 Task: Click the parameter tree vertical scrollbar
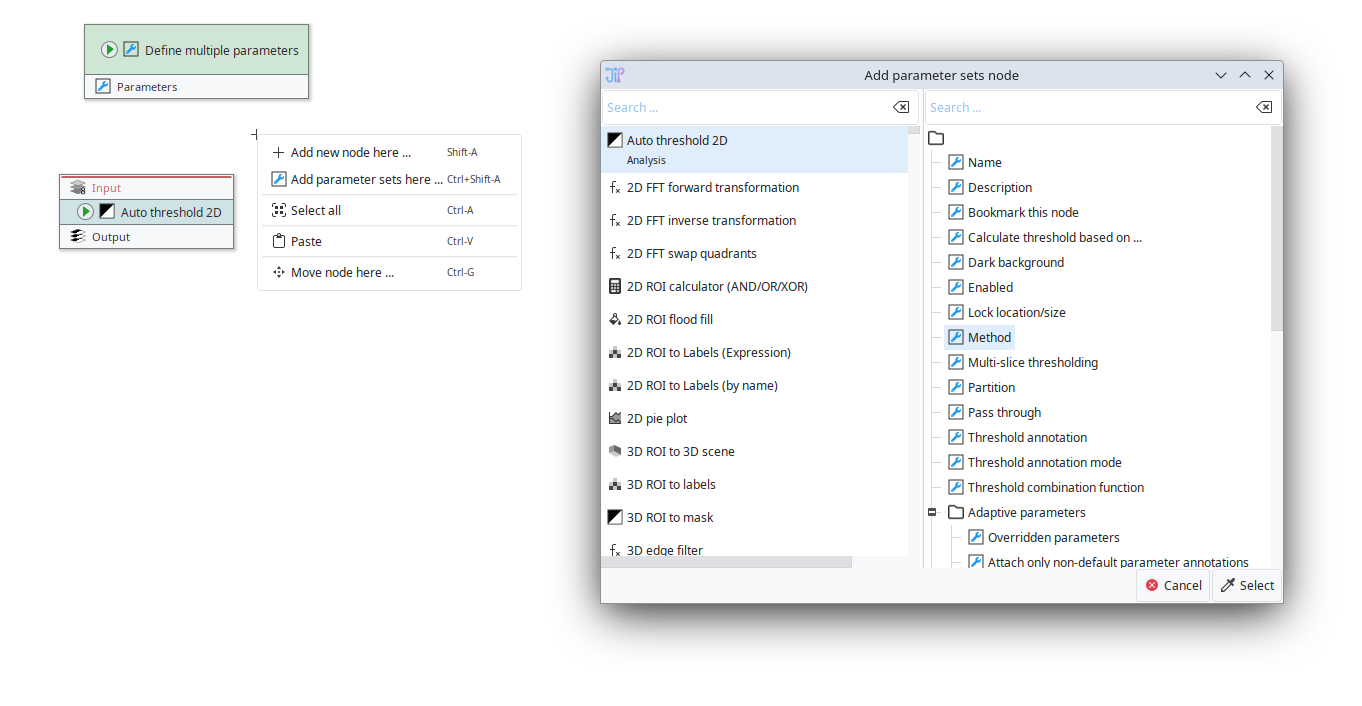point(1276,230)
